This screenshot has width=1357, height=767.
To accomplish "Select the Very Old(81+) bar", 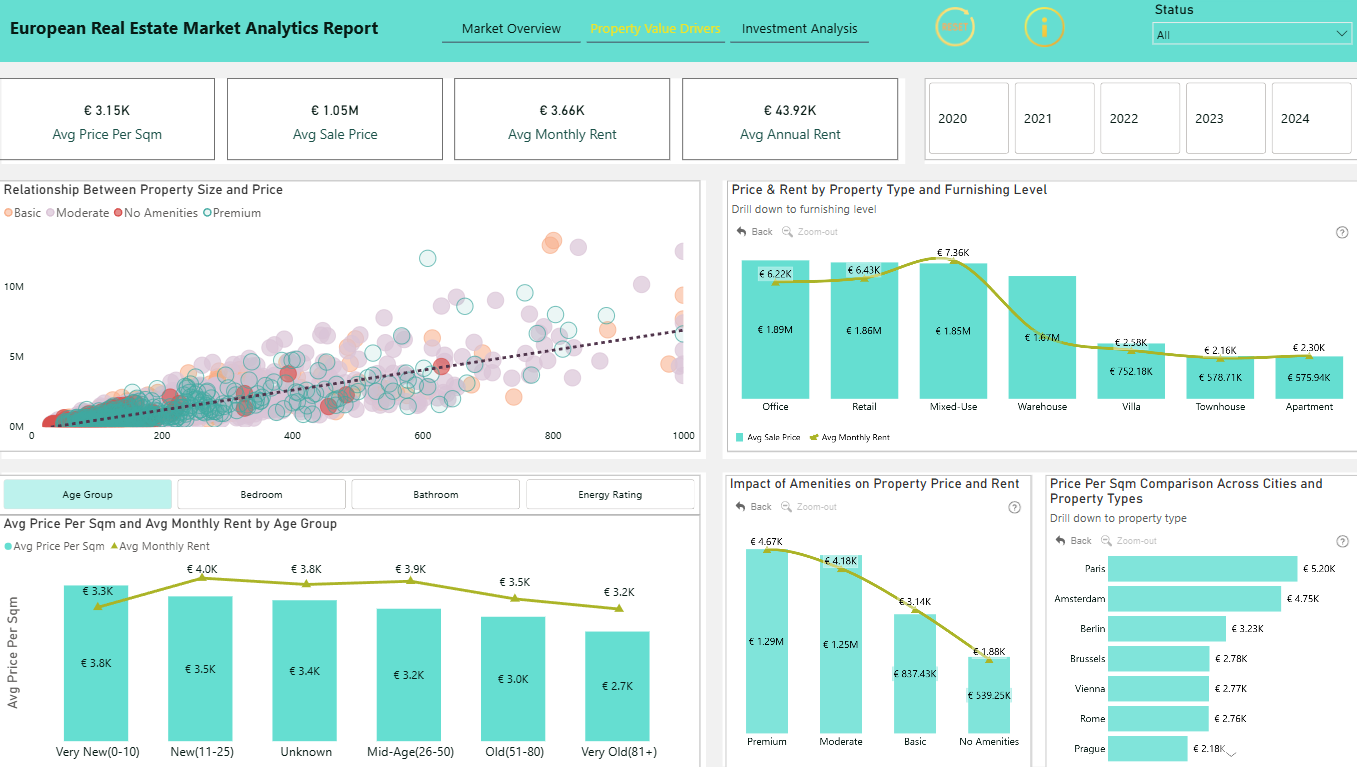I will [617, 686].
